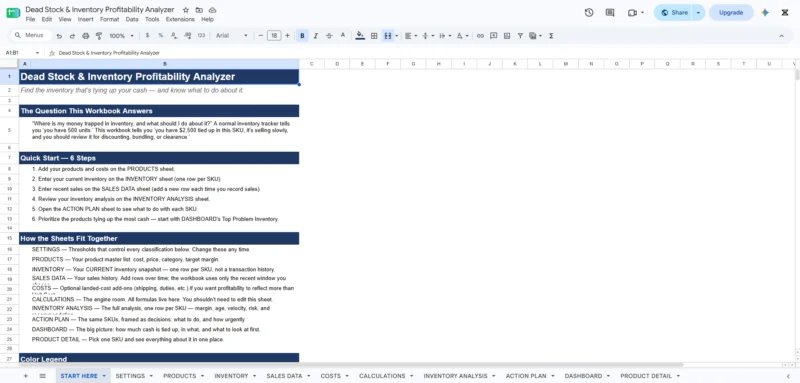Add a new sheet with plus button
The height and width of the screenshot is (383, 800).
[26, 376]
